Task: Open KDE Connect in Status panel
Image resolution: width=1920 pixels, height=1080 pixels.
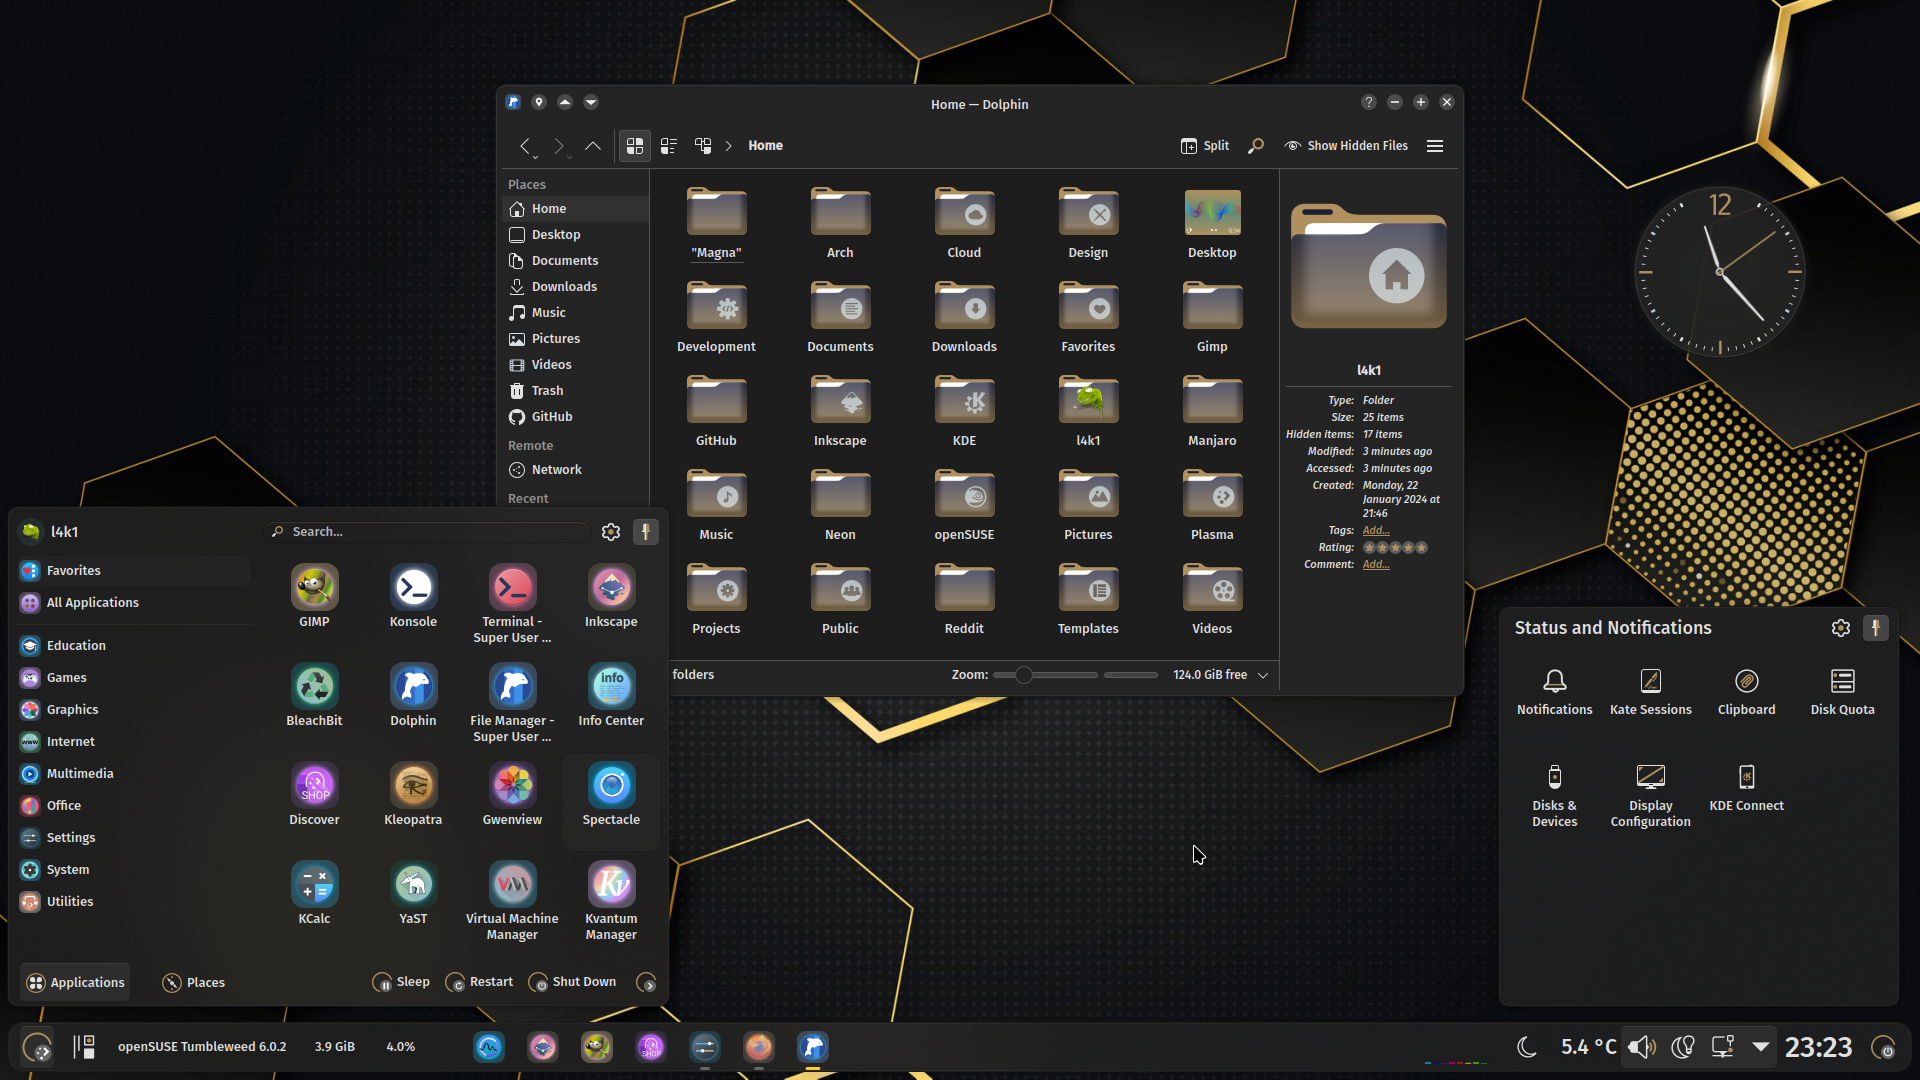Action: [1746, 788]
